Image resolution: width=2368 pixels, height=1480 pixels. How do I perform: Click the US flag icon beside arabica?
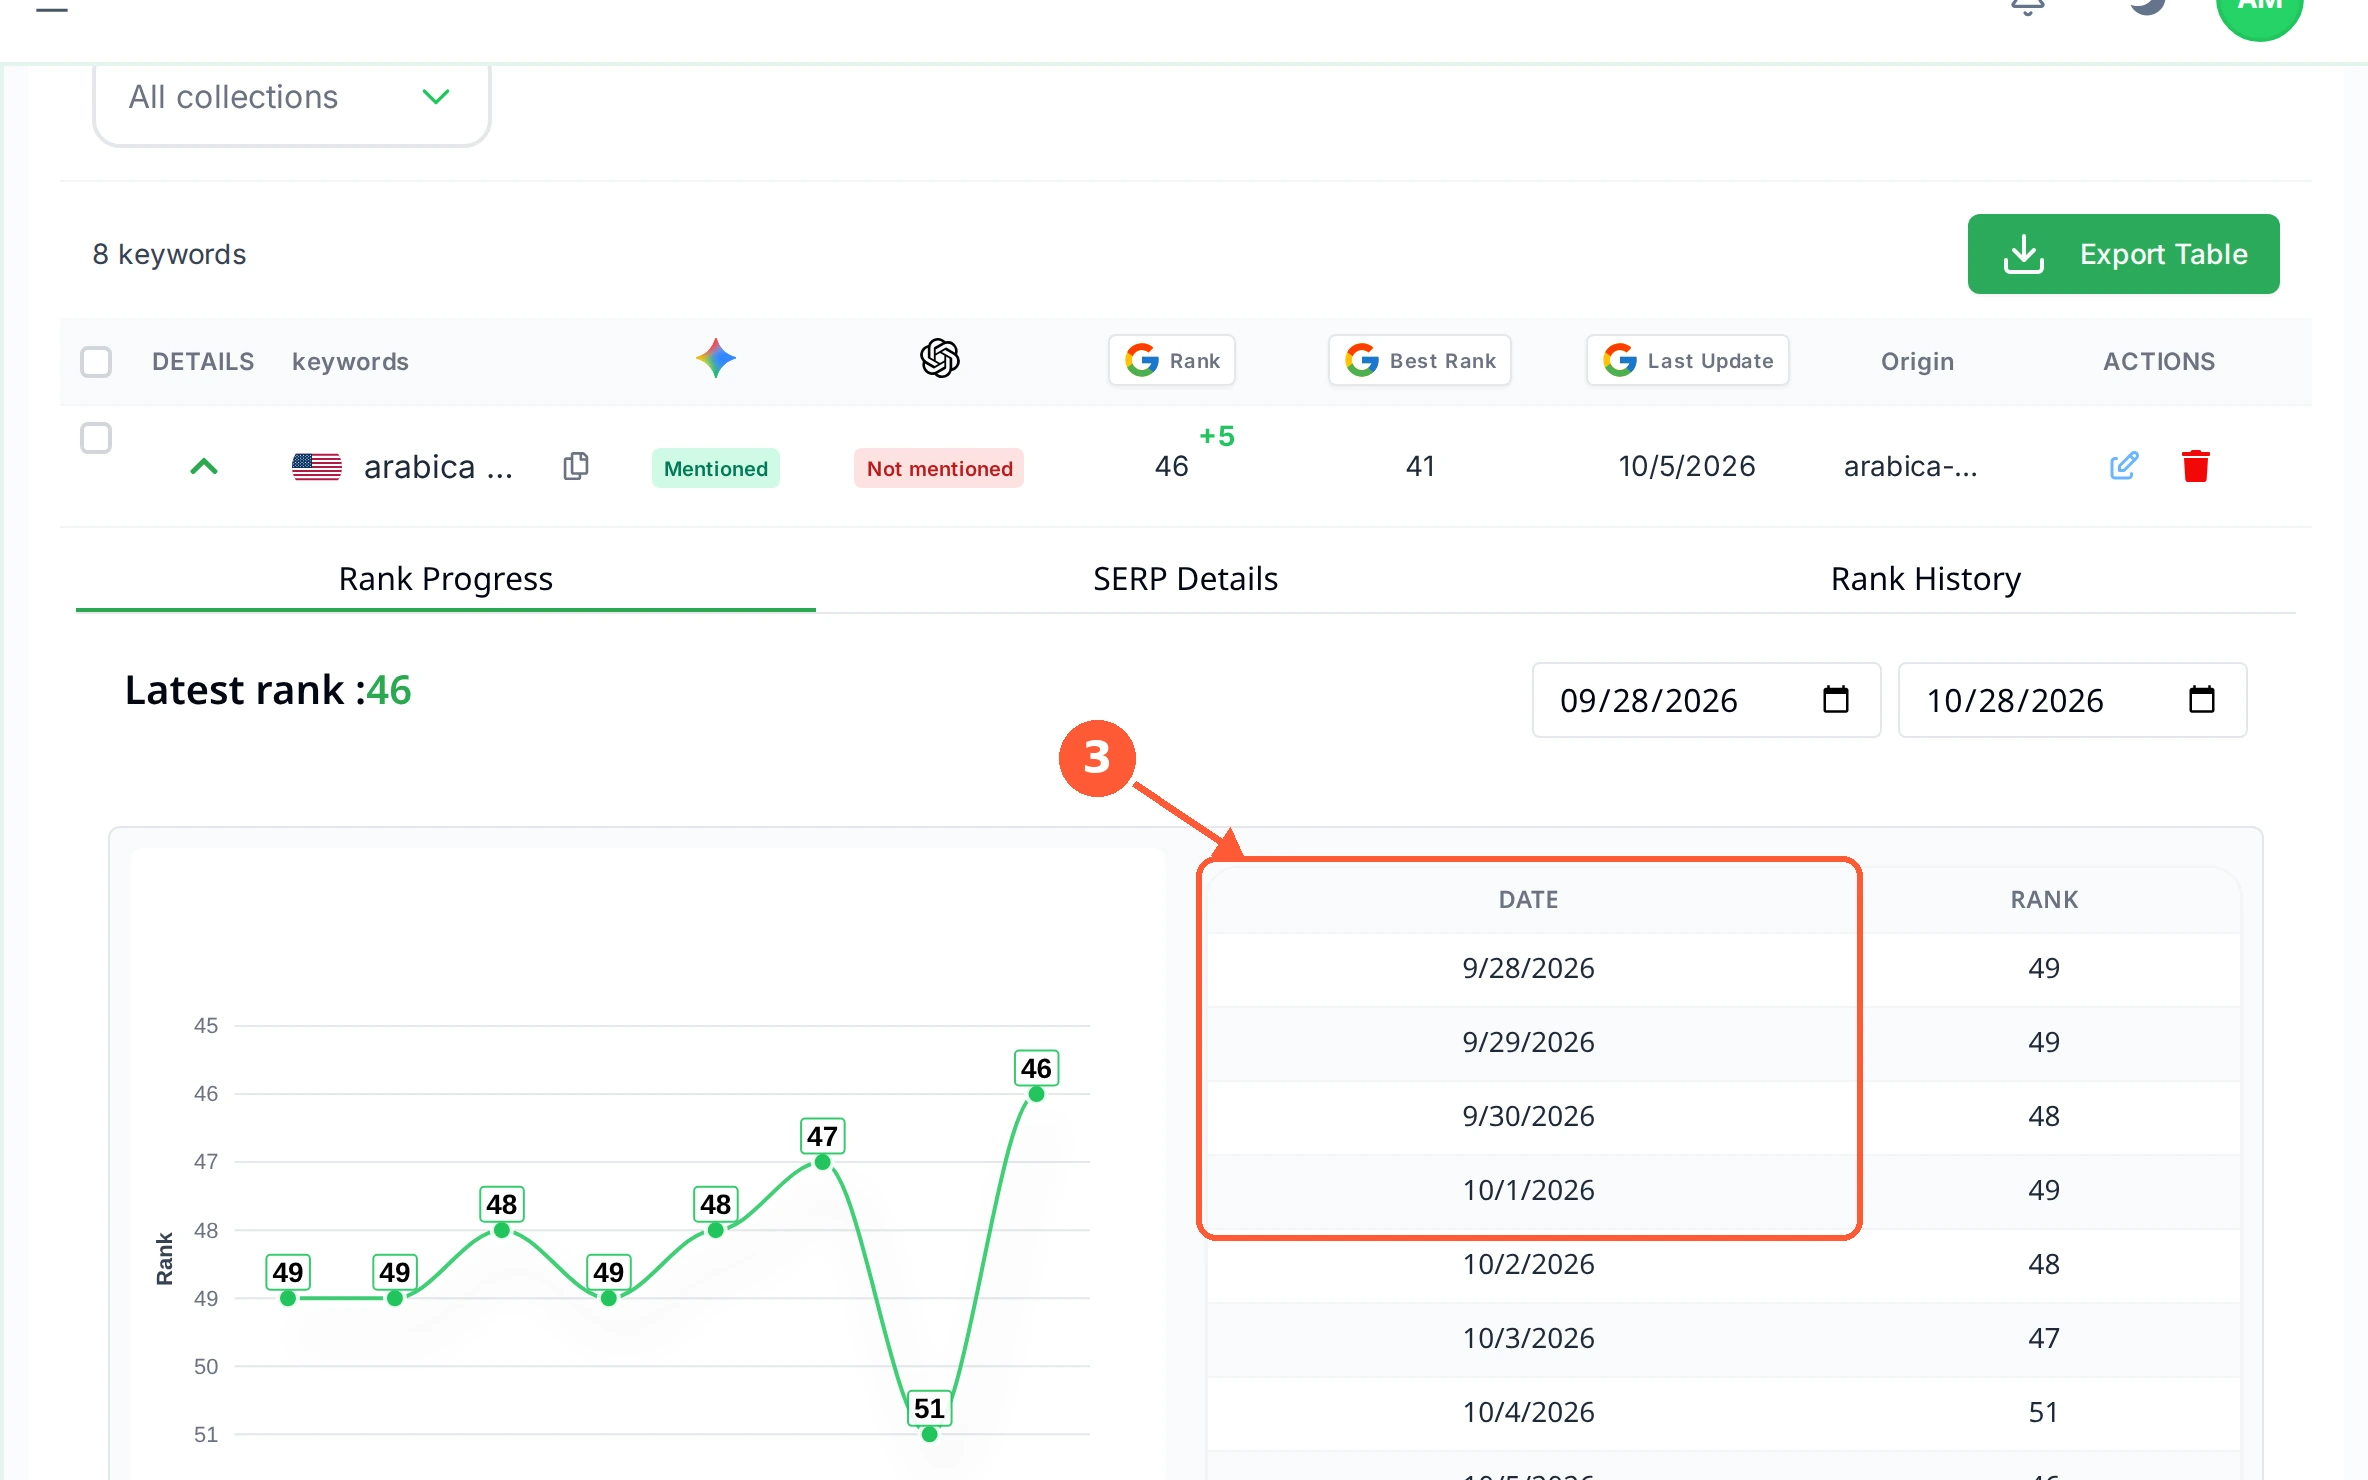coord(317,467)
